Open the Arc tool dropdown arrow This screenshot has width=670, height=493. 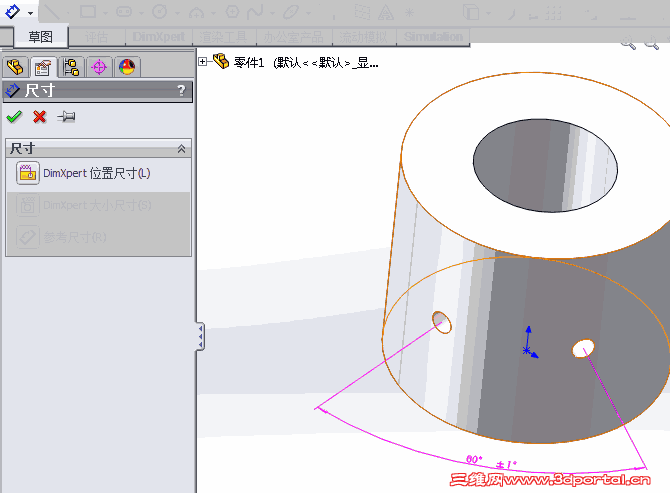coord(213,13)
